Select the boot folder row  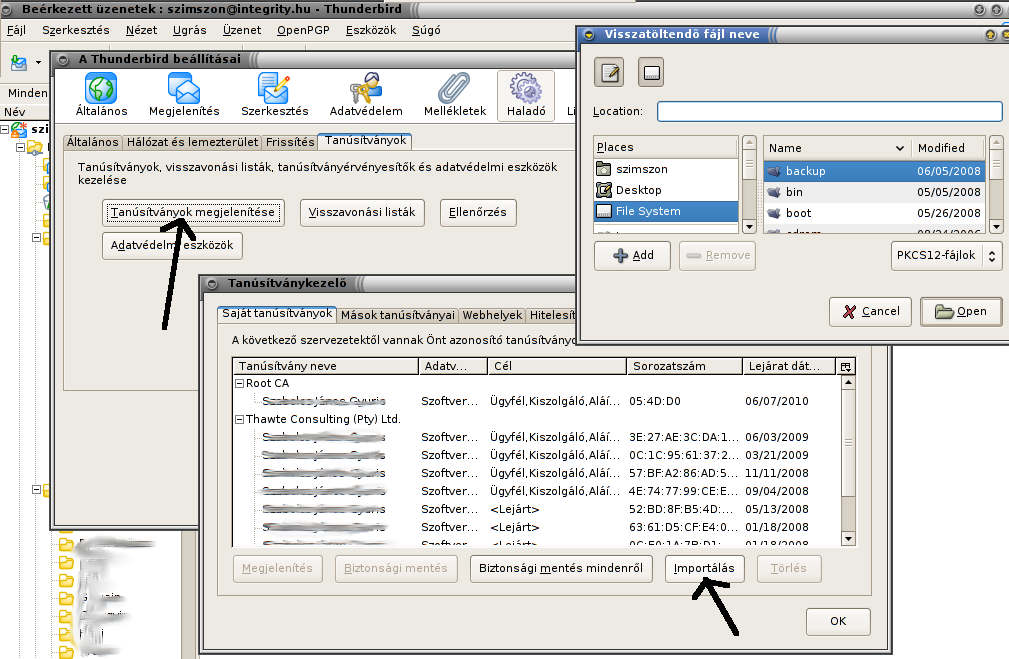pyautogui.click(x=874, y=213)
